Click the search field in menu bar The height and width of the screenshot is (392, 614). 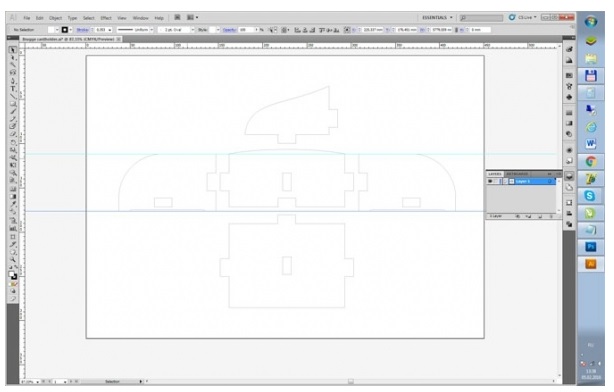[481, 18]
